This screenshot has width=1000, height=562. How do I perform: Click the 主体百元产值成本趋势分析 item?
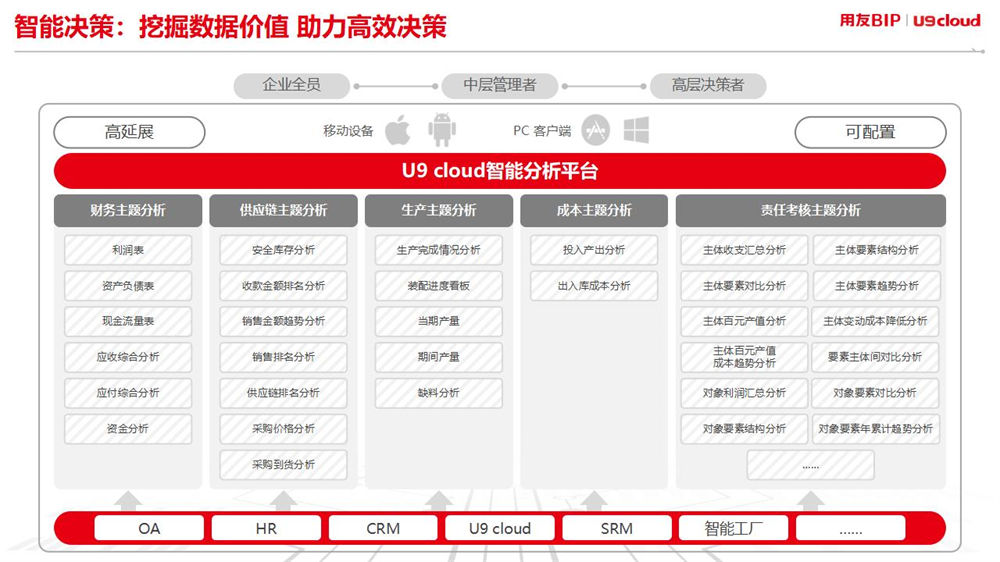(744, 357)
